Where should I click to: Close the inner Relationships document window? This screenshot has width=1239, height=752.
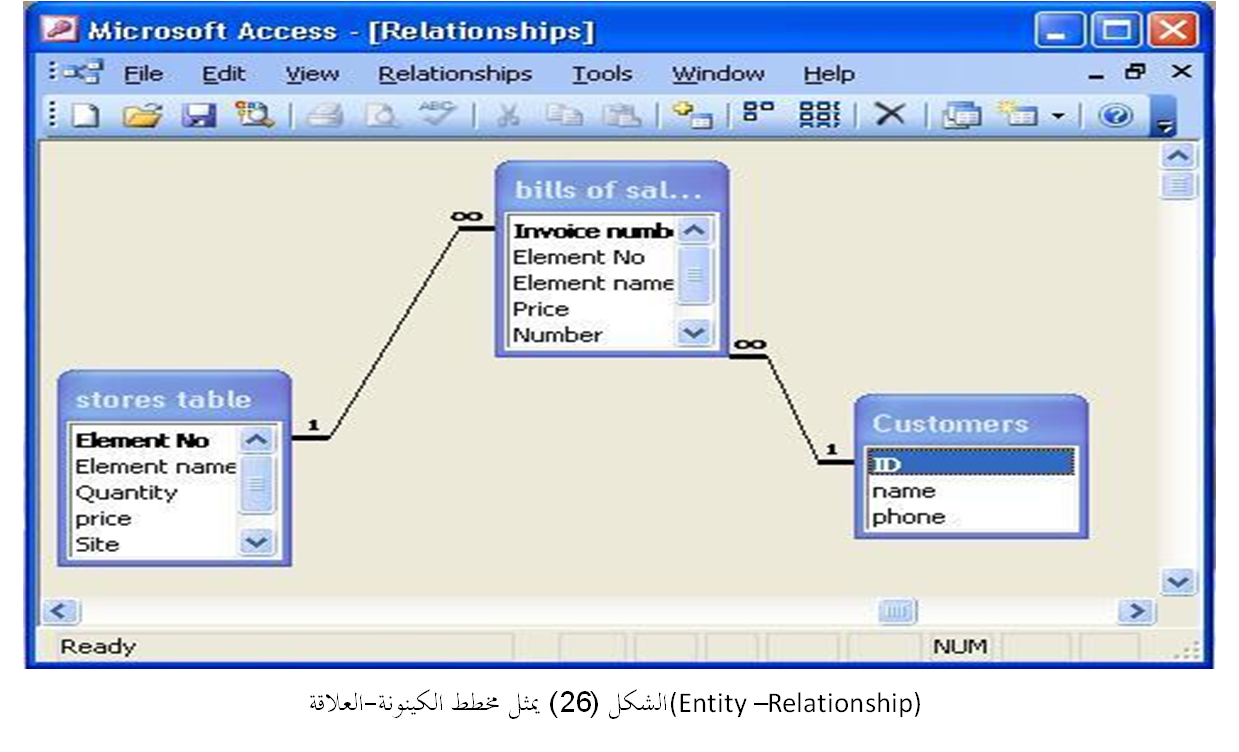click(1181, 72)
